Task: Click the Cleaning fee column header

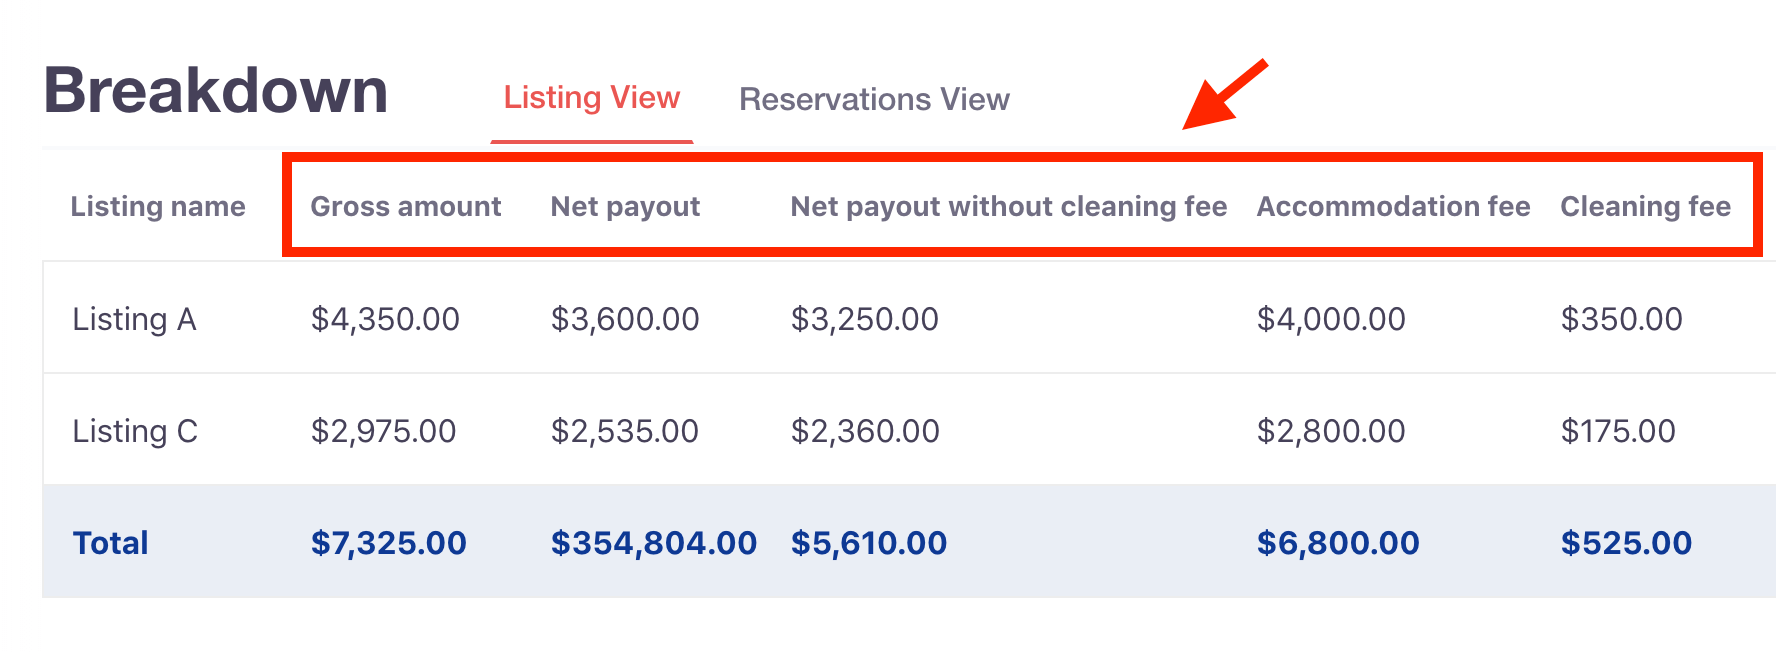Action: 1645,206
